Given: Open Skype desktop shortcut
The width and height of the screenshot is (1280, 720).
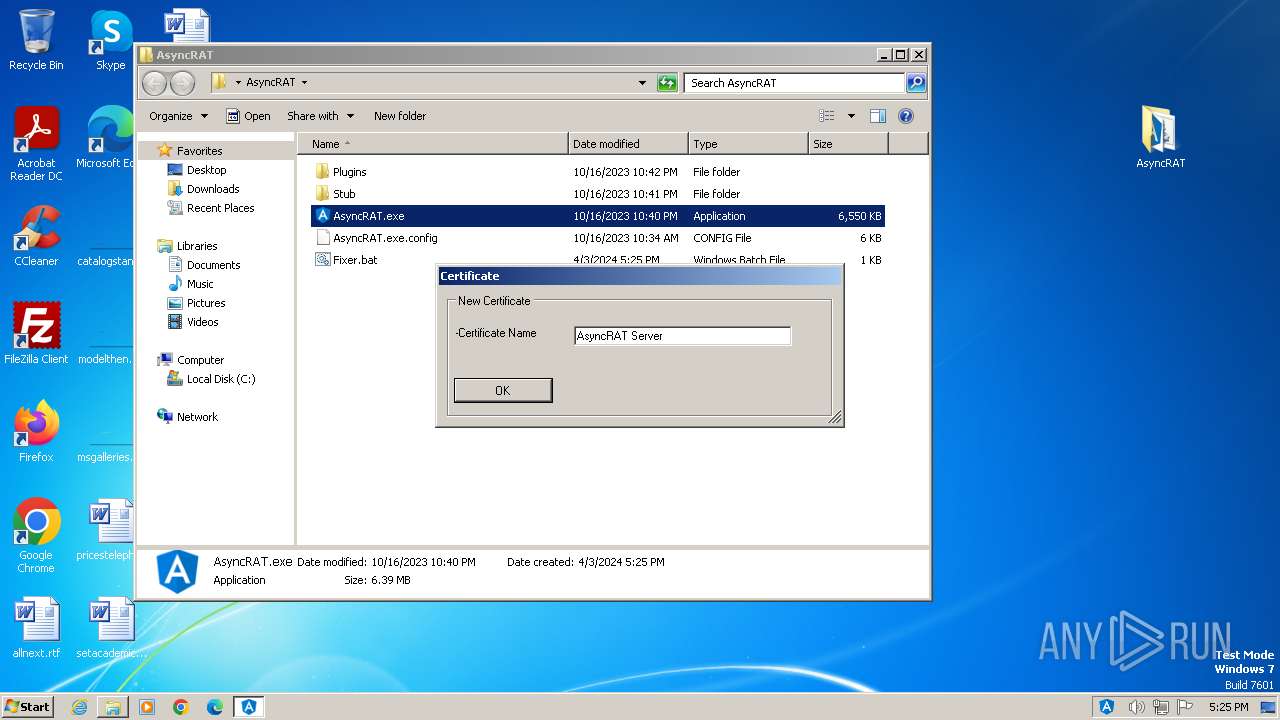Looking at the screenshot, I should tap(110, 40).
